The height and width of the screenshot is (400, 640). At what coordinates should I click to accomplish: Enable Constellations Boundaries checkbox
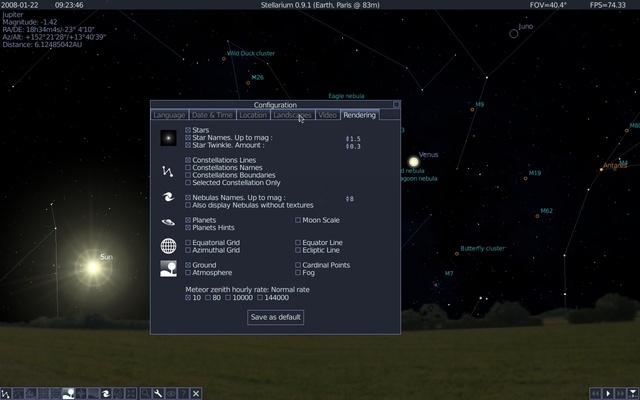click(188, 175)
